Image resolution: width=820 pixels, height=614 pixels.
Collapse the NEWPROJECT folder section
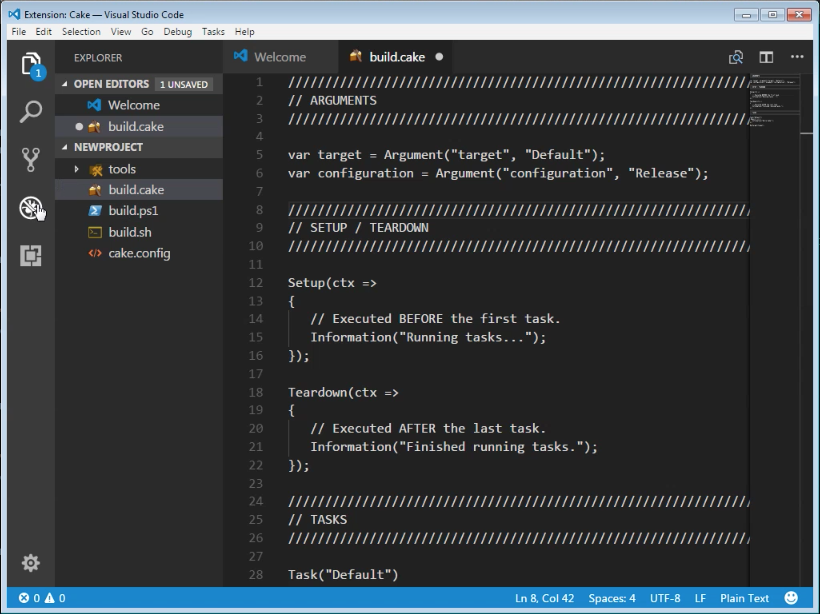(x=65, y=147)
